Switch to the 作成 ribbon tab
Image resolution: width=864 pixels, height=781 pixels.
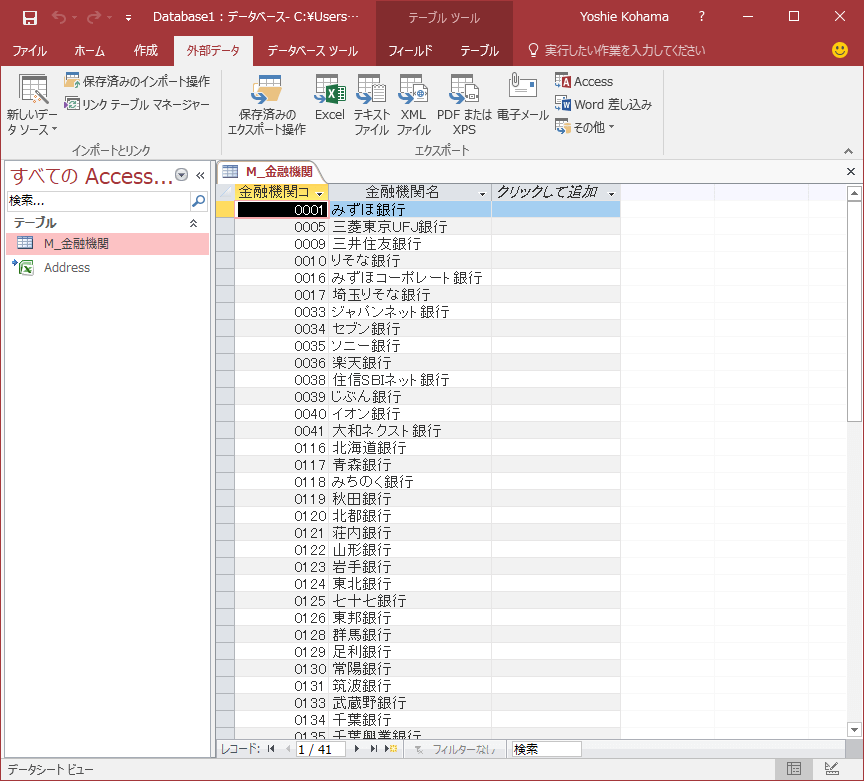point(145,51)
